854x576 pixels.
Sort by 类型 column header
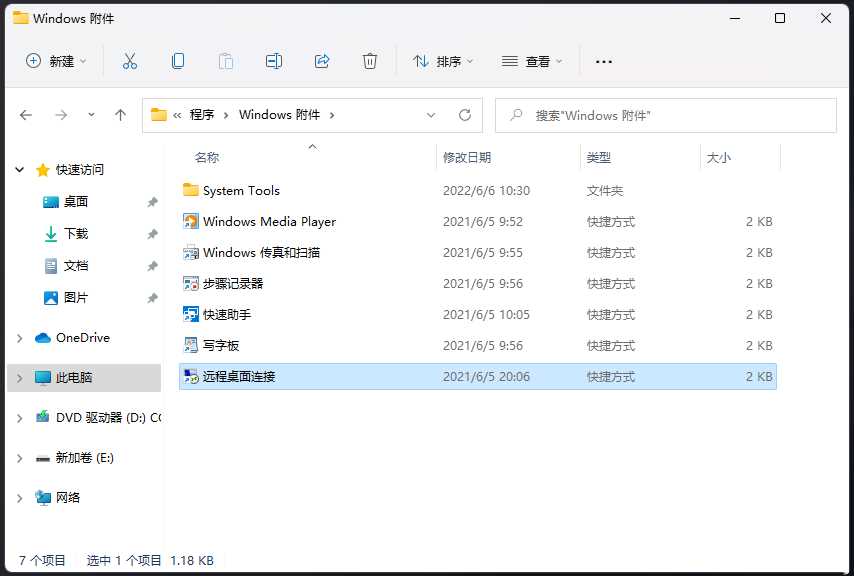(x=599, y=157)
